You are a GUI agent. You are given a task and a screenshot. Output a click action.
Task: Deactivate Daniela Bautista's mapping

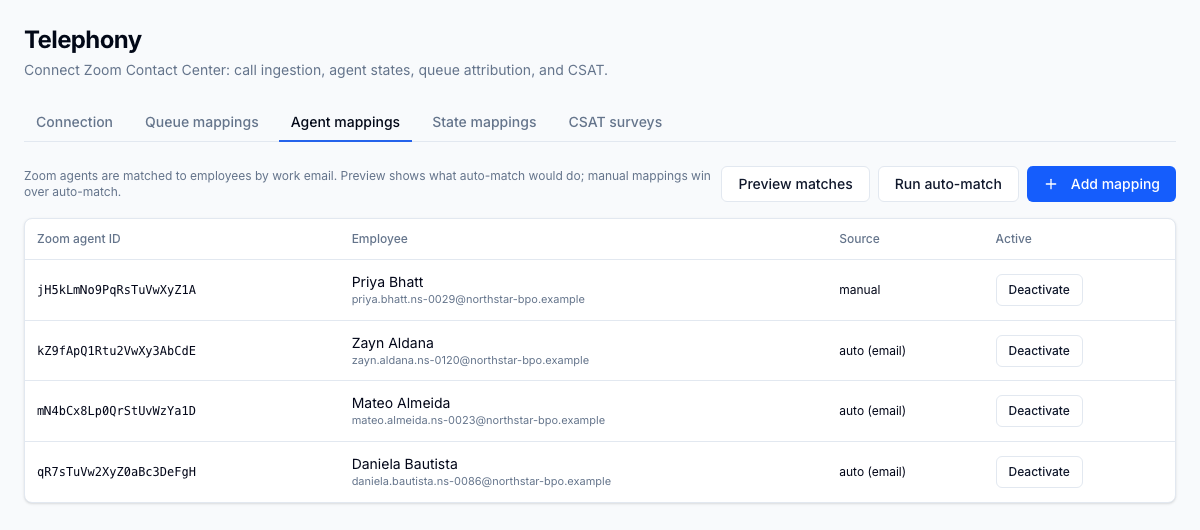click(x=1039, y=472)
